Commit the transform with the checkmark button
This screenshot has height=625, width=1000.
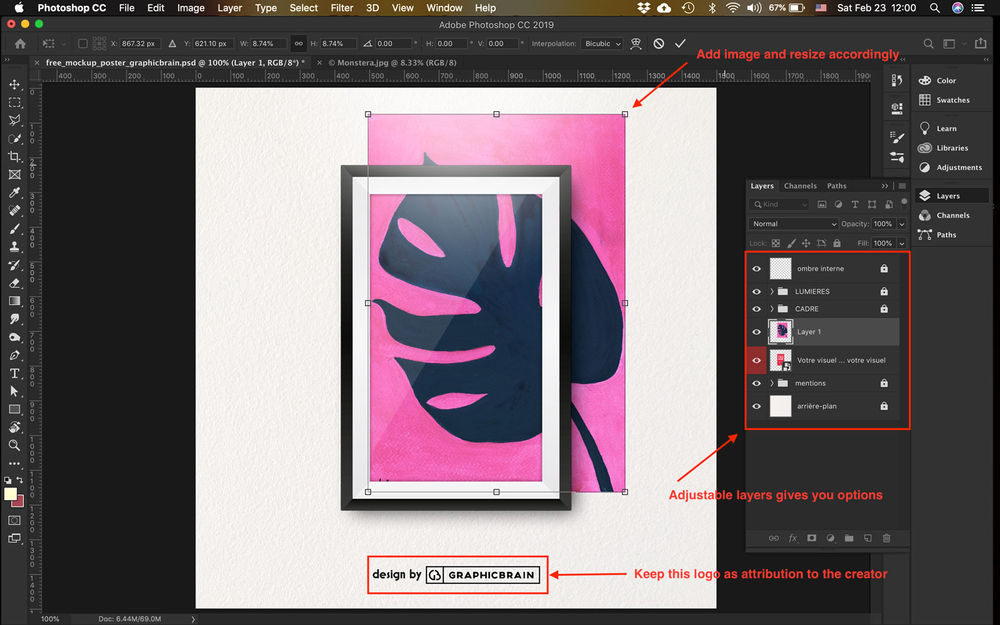tap(681, 43)
